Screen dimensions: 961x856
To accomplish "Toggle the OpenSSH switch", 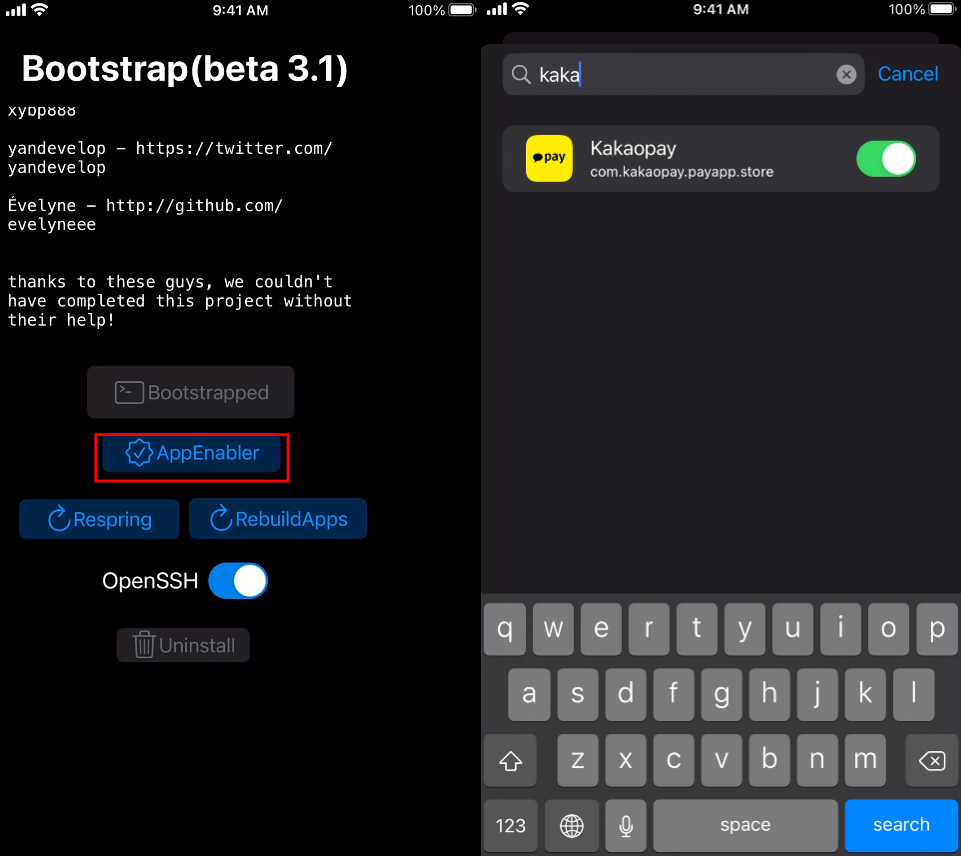I will click(238, 581).
